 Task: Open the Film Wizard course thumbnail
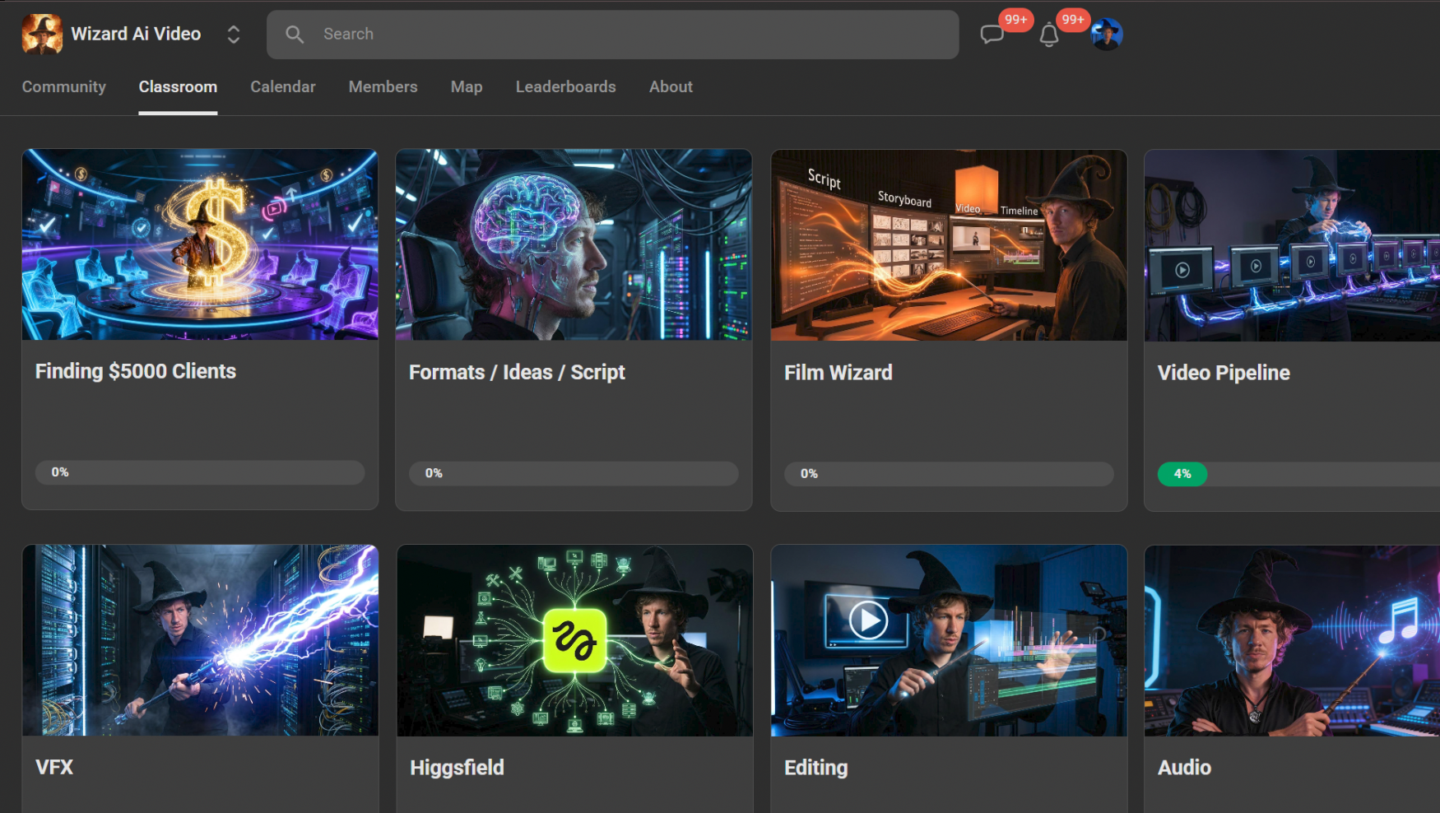(x=949, y=245)
